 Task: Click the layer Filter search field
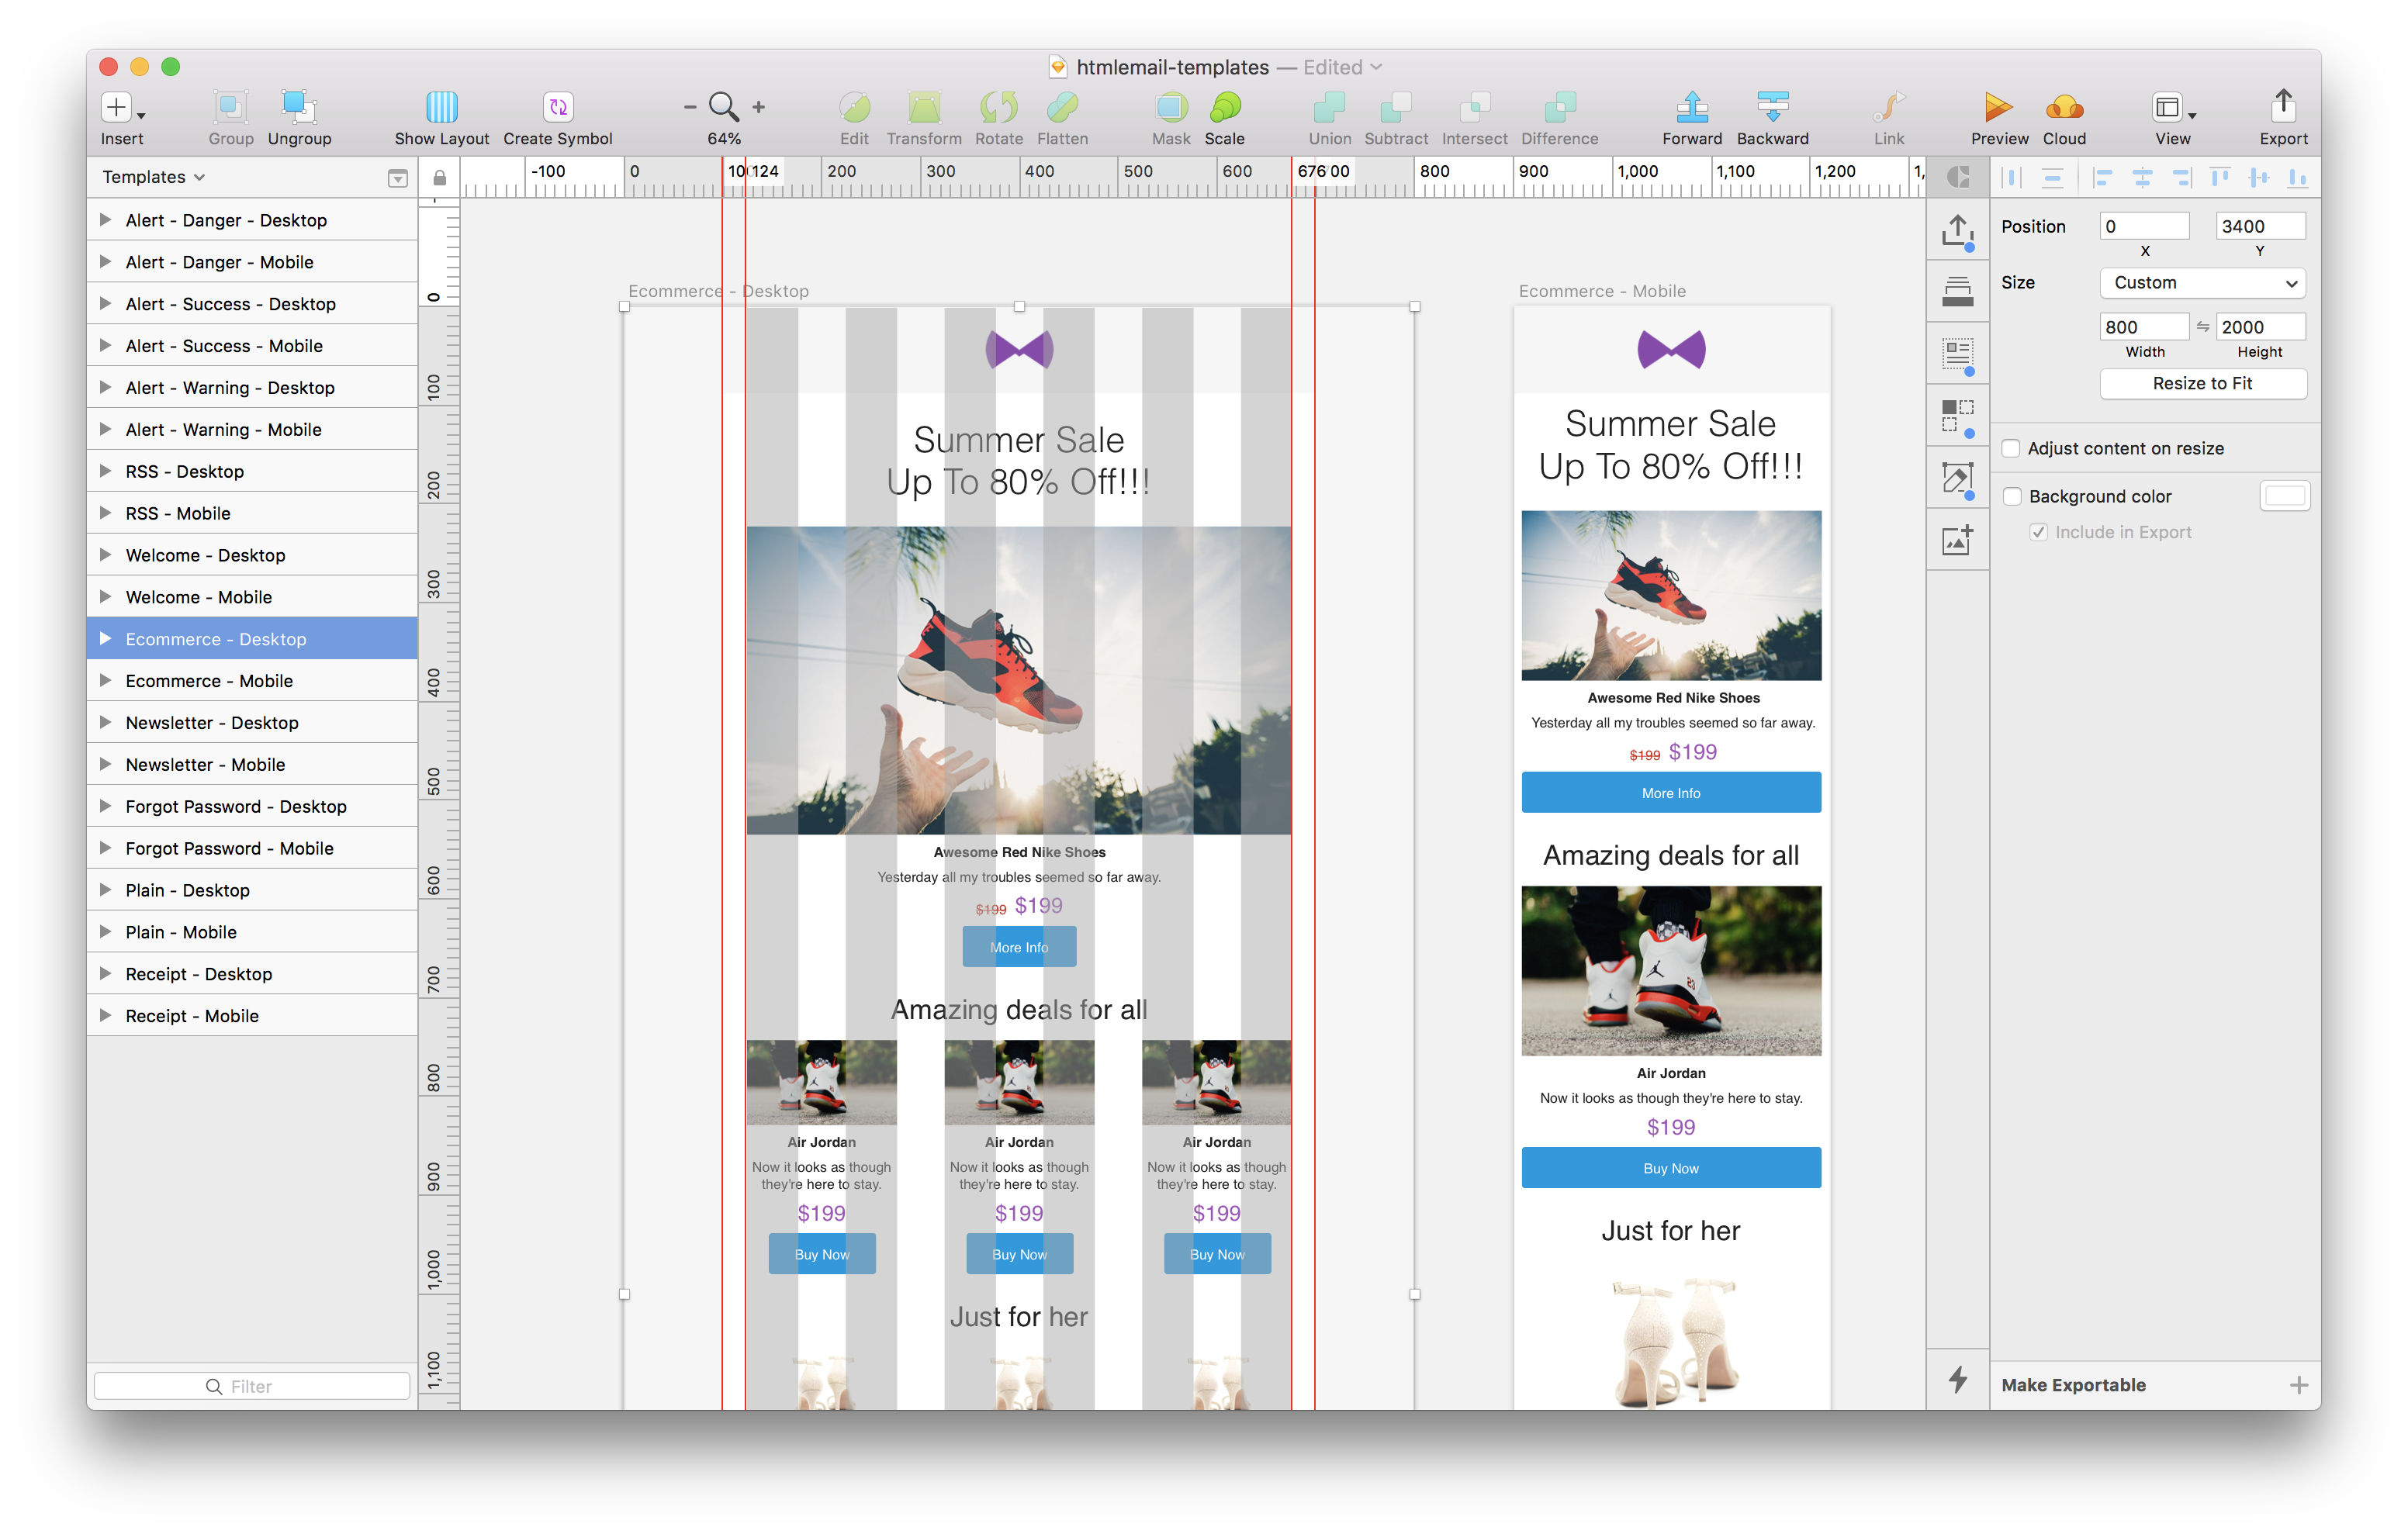252,1386
